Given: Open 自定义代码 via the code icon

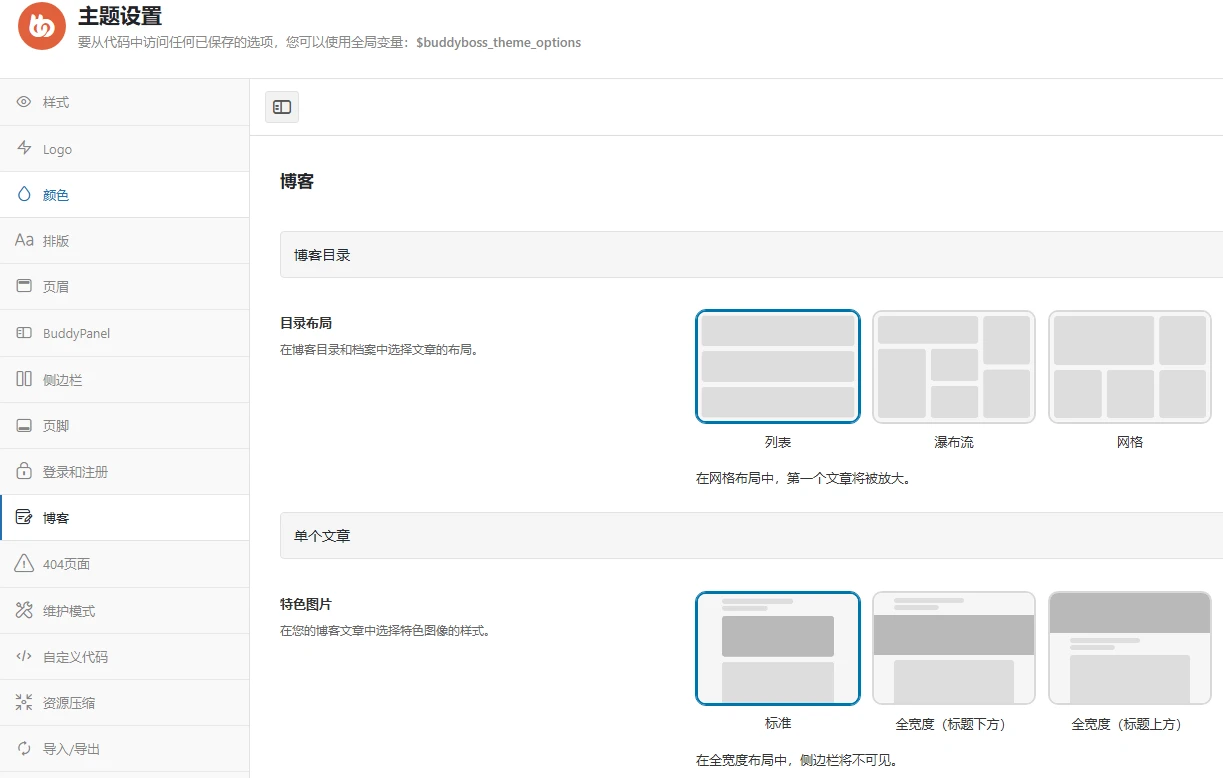Looking at the screenshot, I should [22, 656].
